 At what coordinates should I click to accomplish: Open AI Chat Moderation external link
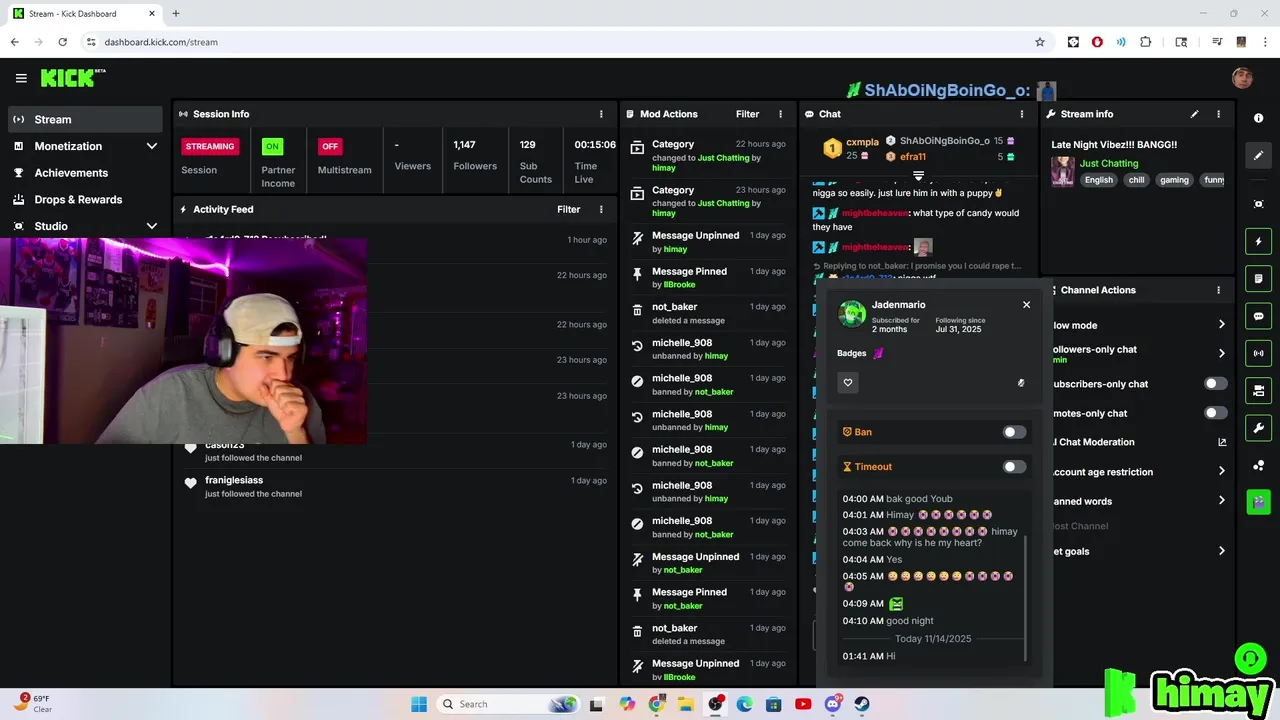pyautogui.click(x=1222, y=442)
